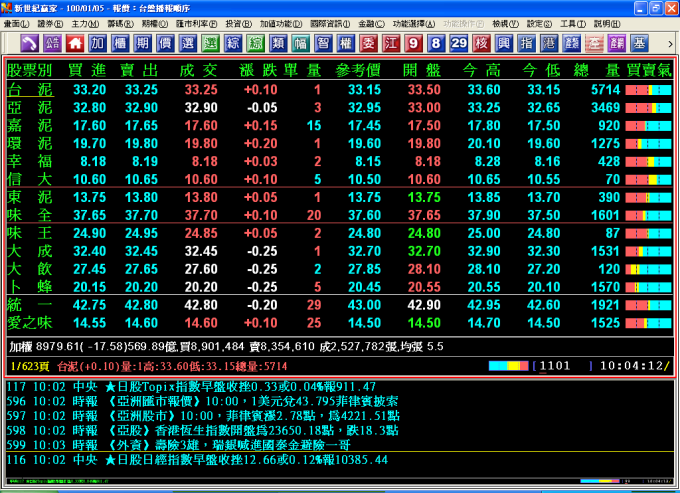Click the red 9 toolbar icon
Viewport: 680px width, 493px height.
point(413,43)
